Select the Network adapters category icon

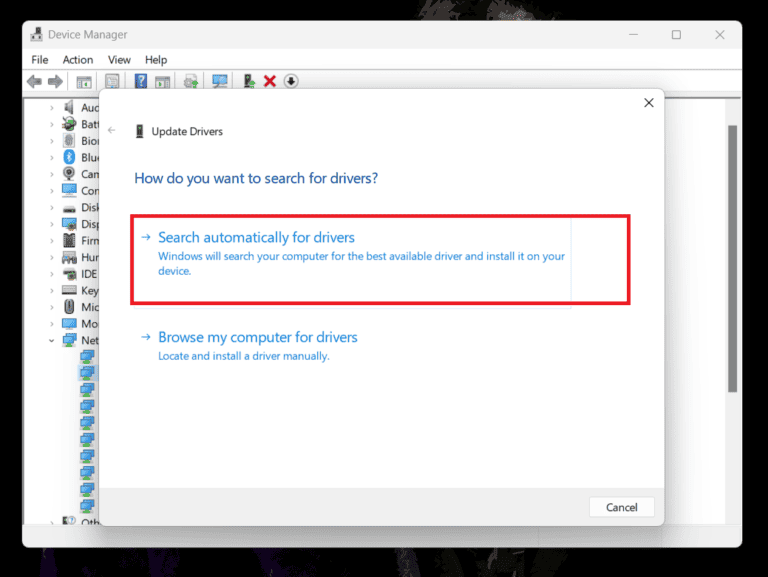pyautogui.click(x=69, y=340)
